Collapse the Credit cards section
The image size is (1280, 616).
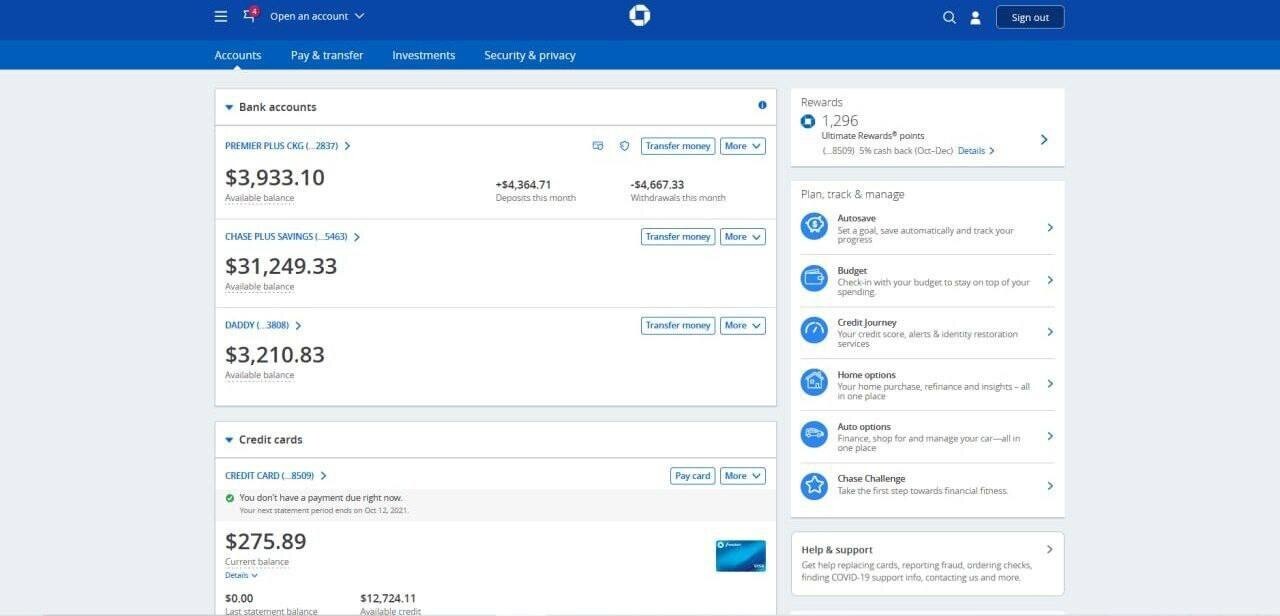229,440
